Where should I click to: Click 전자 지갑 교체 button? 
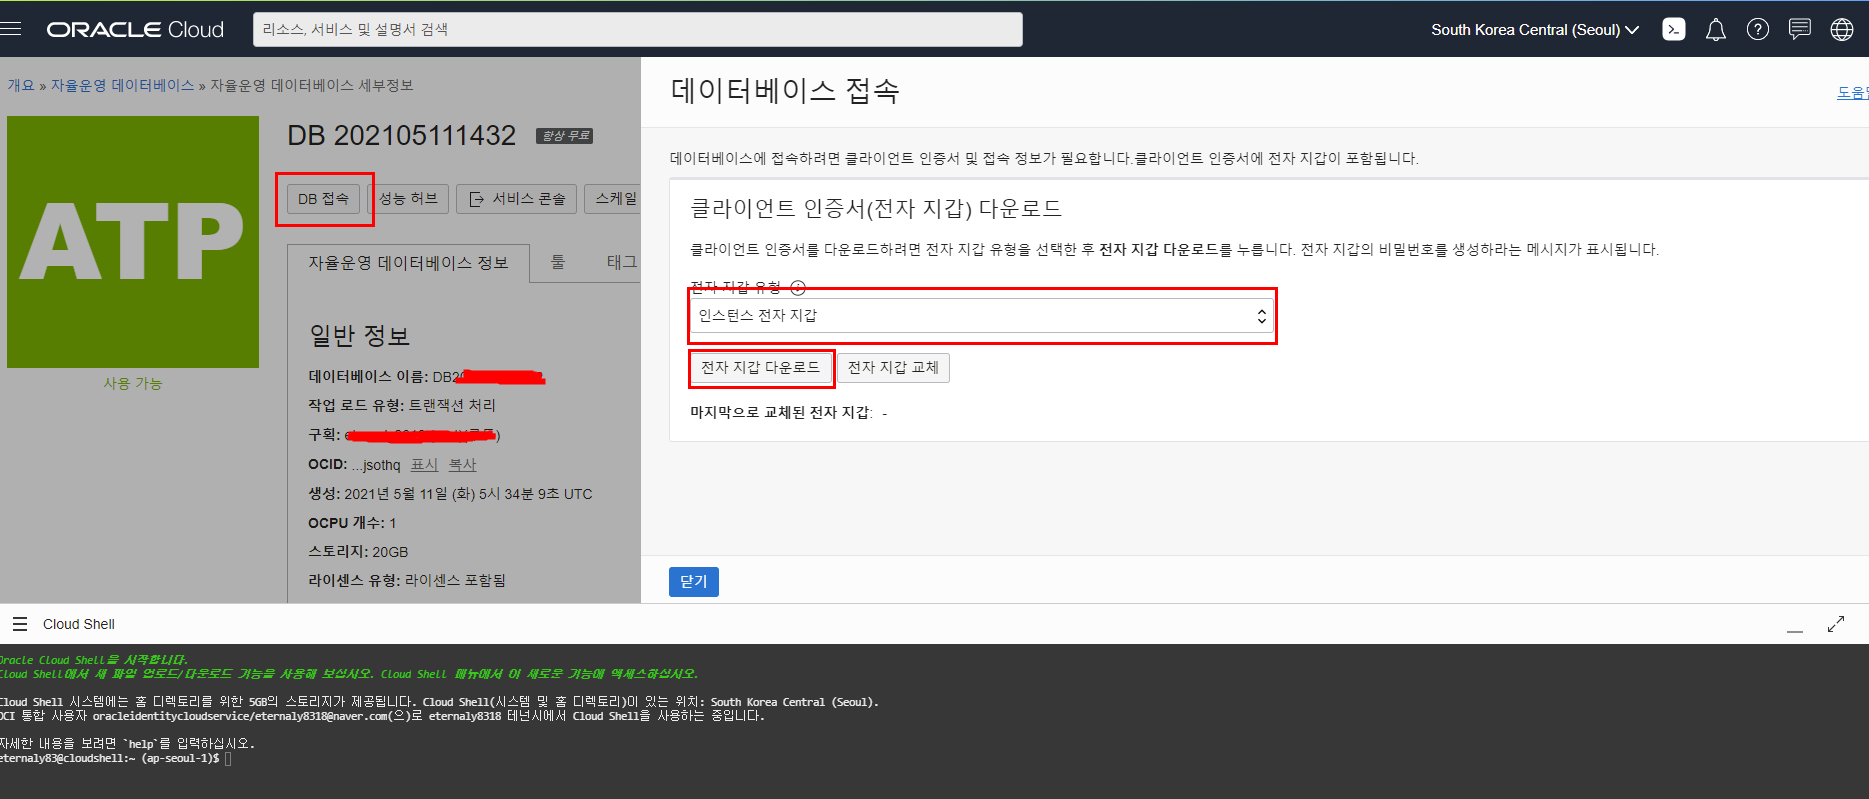[x=893, y=368]
